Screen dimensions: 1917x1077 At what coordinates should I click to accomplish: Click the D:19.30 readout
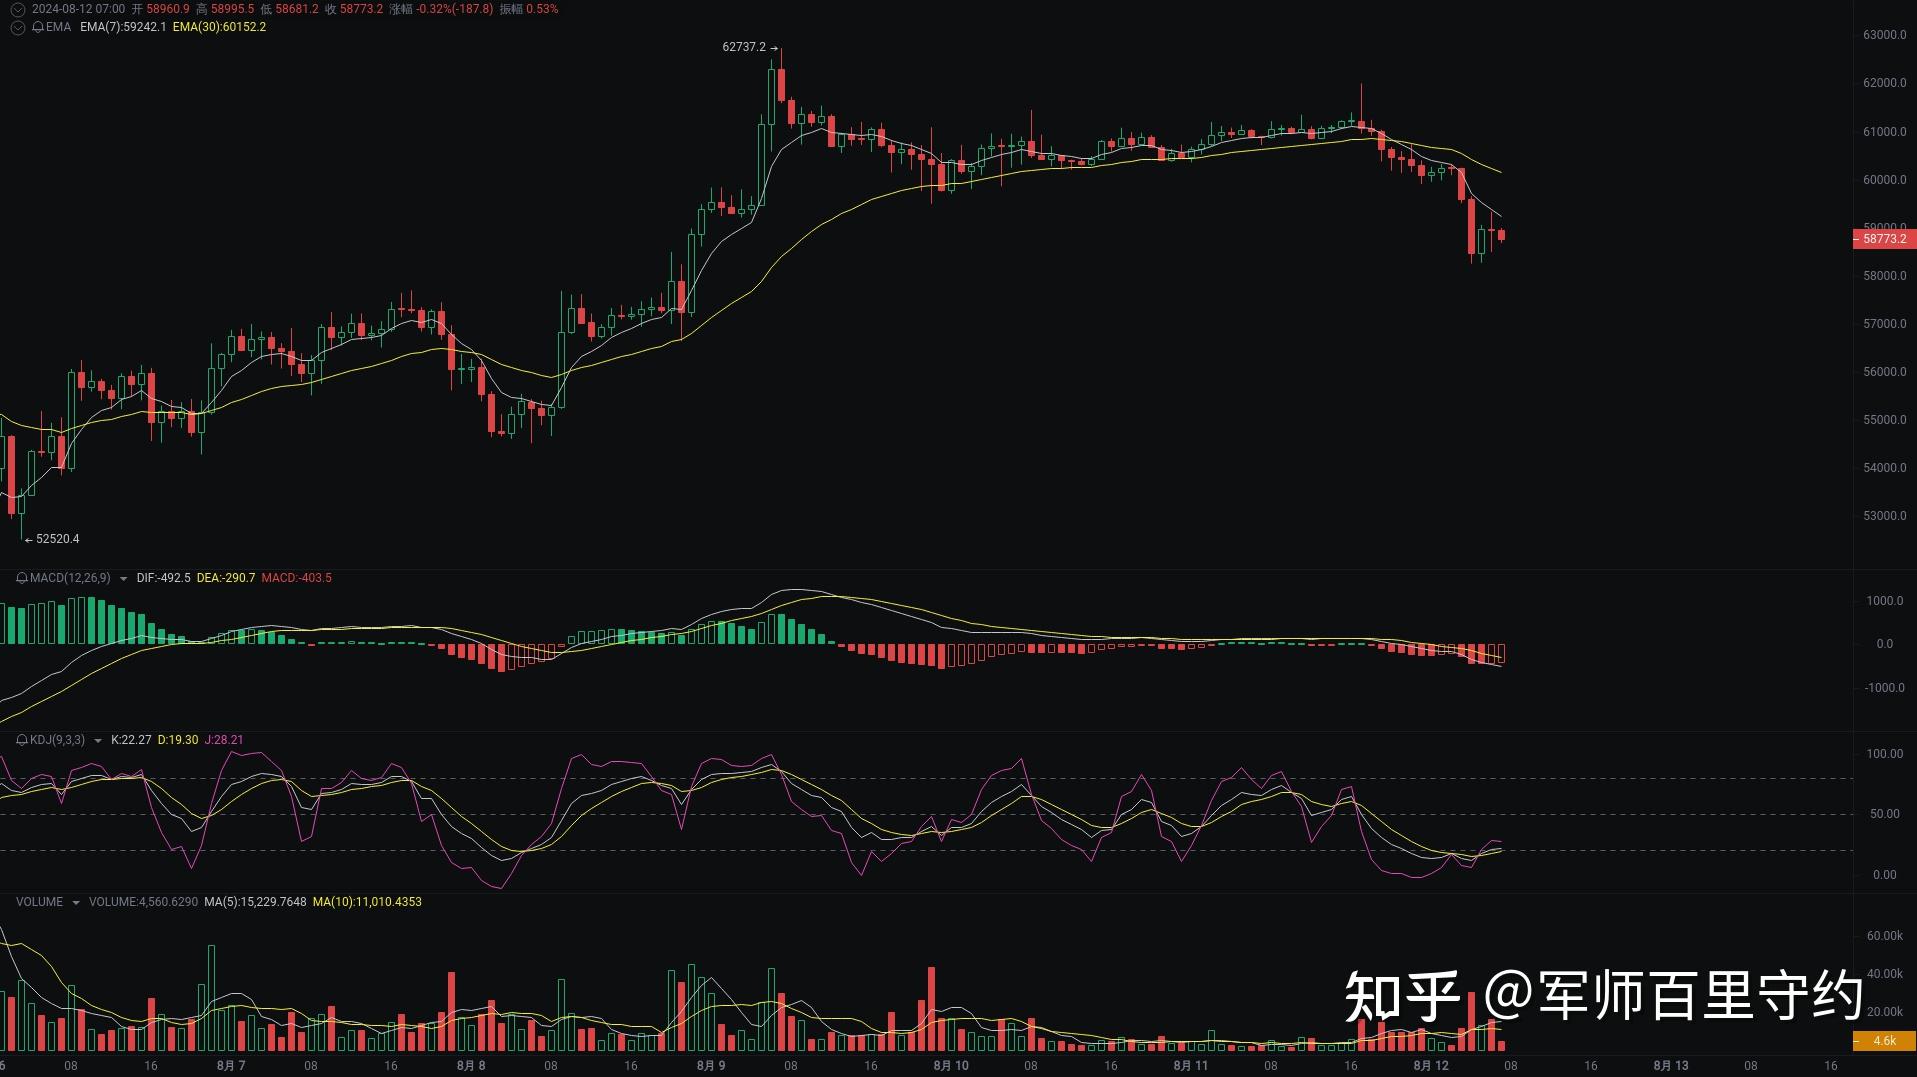pos(178,740)
